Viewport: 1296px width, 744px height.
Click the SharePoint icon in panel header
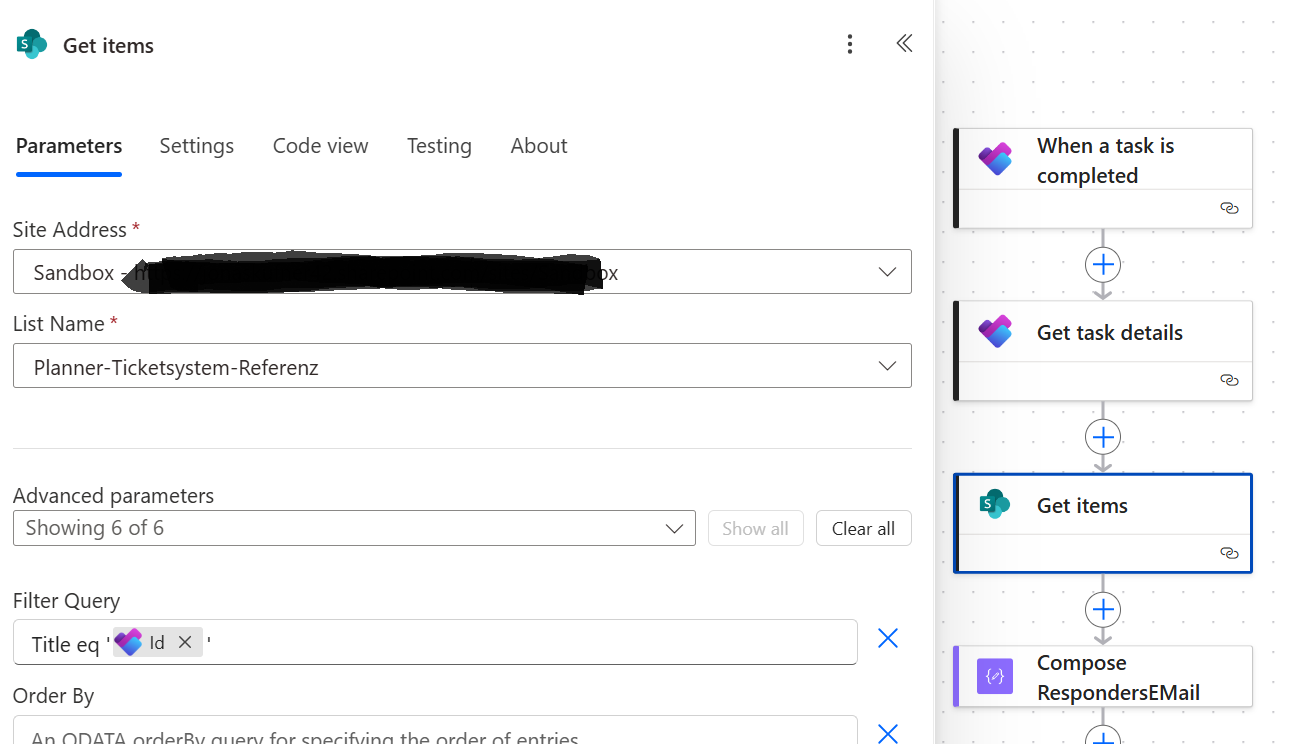[32, 45]
